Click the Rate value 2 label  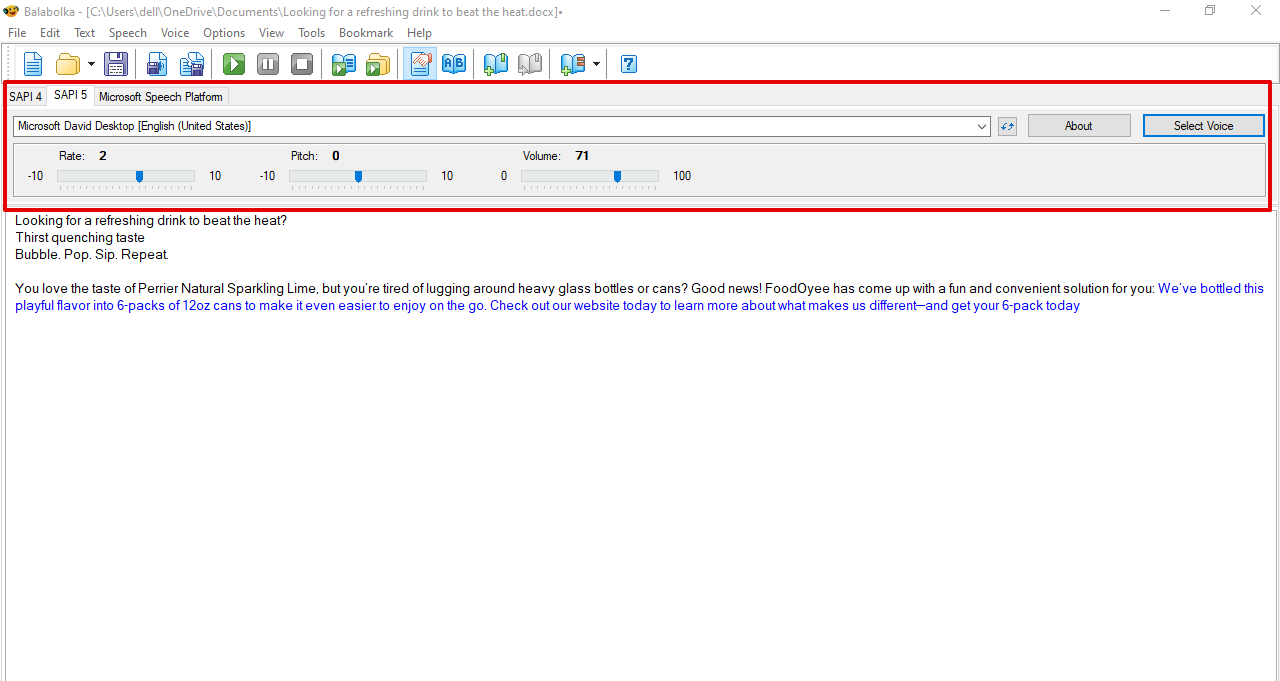click(x=103, y=156)
